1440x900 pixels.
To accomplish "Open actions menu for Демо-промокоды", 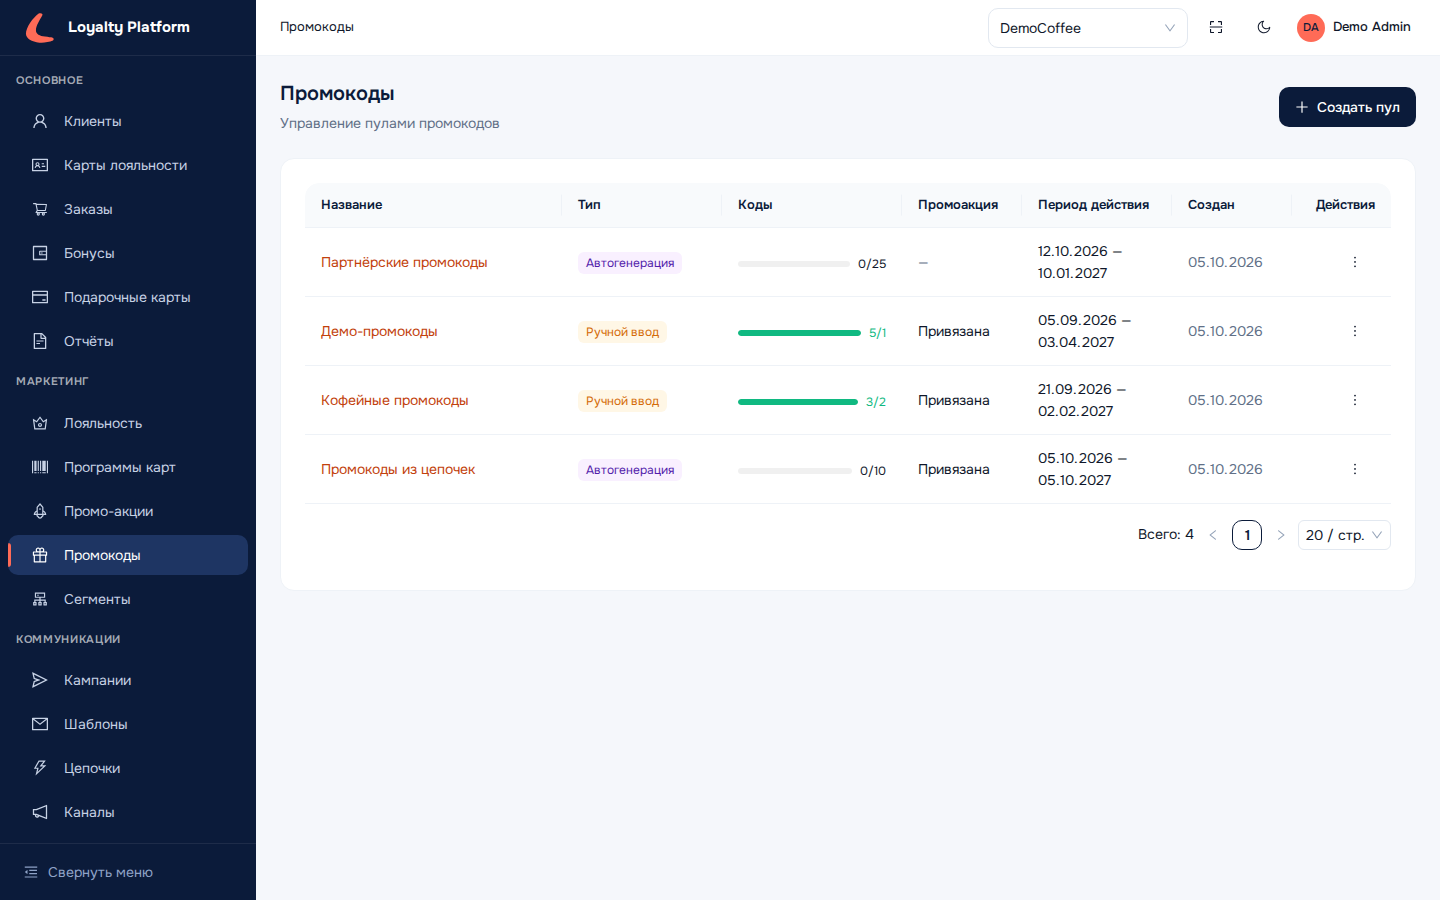I will (1355, 331).
